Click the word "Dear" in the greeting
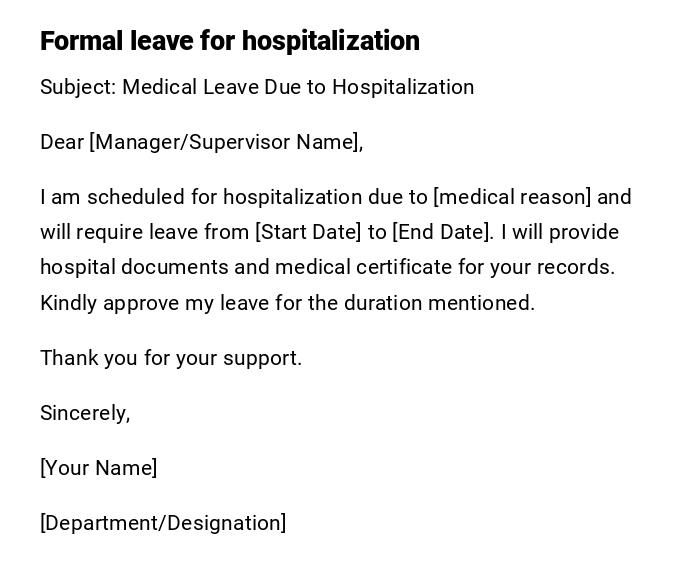 click(x=62, y=142)
